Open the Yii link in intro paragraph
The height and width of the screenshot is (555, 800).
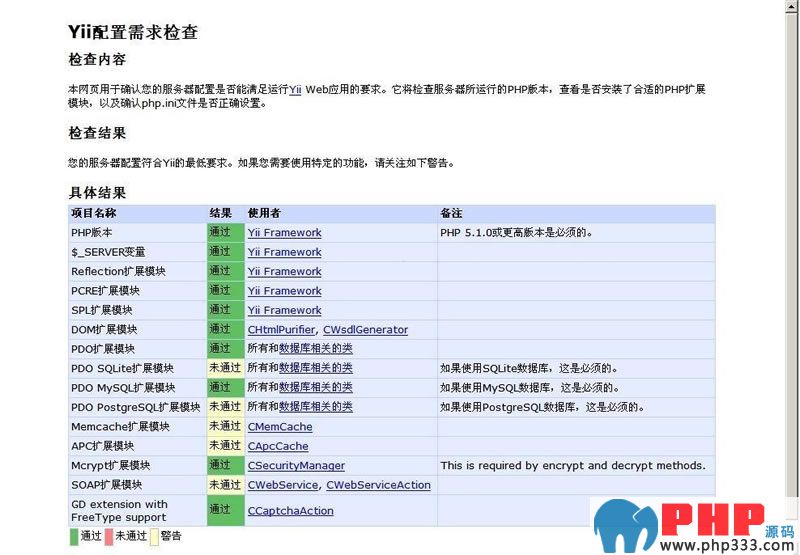point(295,89)
